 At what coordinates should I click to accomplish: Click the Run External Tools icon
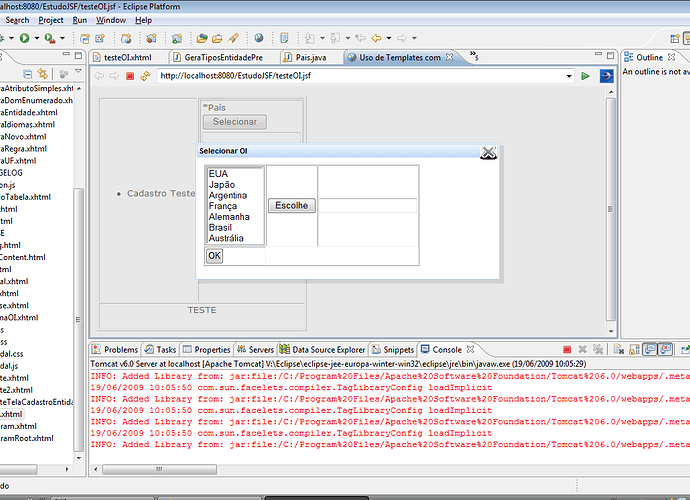50,38
